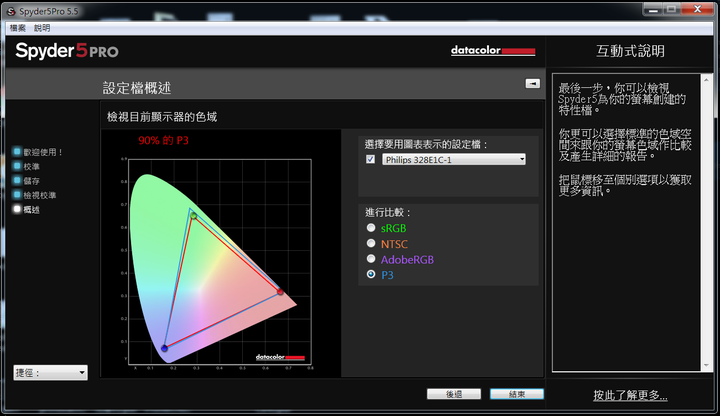
Task: Click the green primary point on gamut chart
Action: [x=193, y=215]
